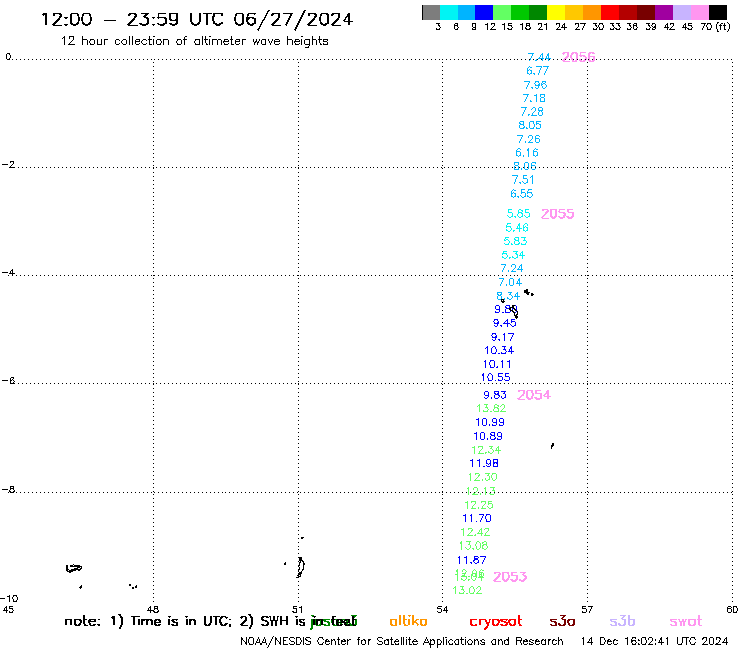
Task: Click the wave height value 10.55
Action: (496, 378)
